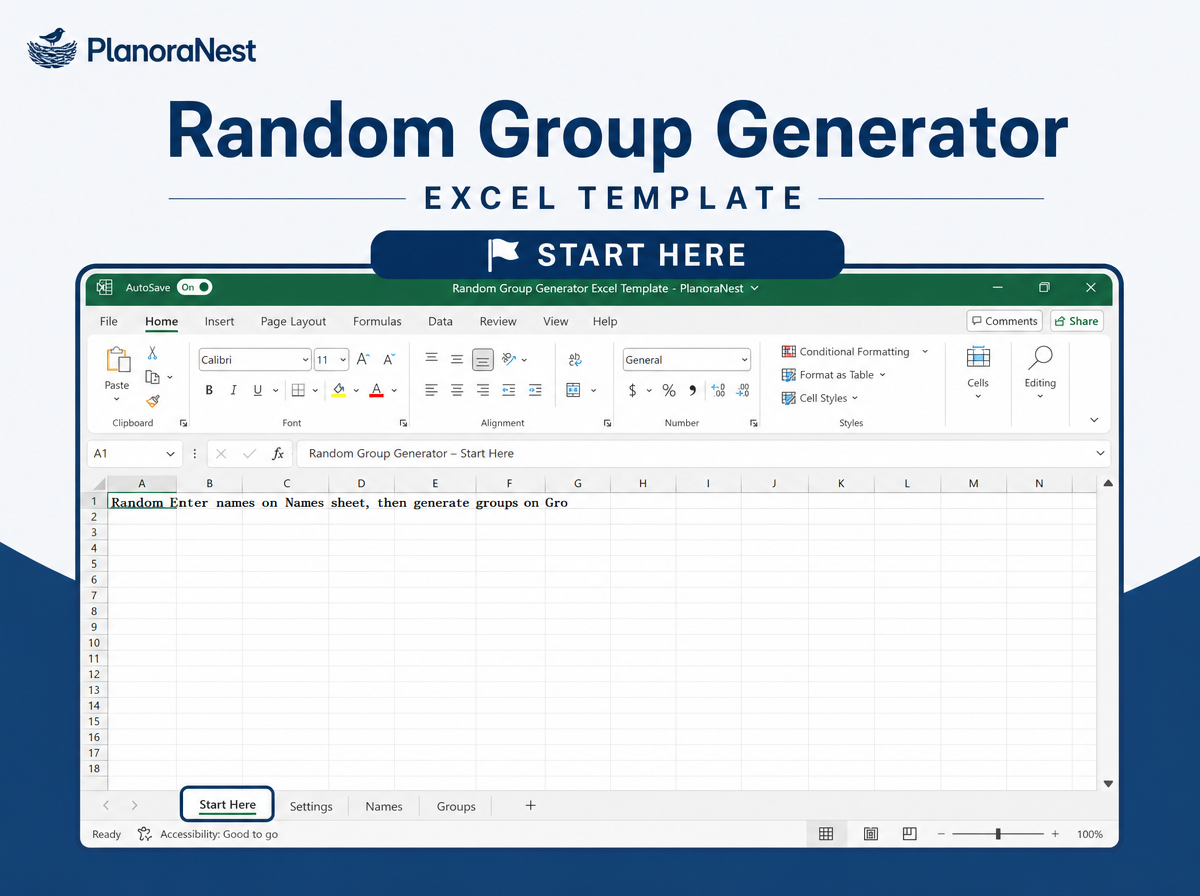Open the Names sheet tab
Viewport: 1200px width, 896px height.
[x=384, y=806]
